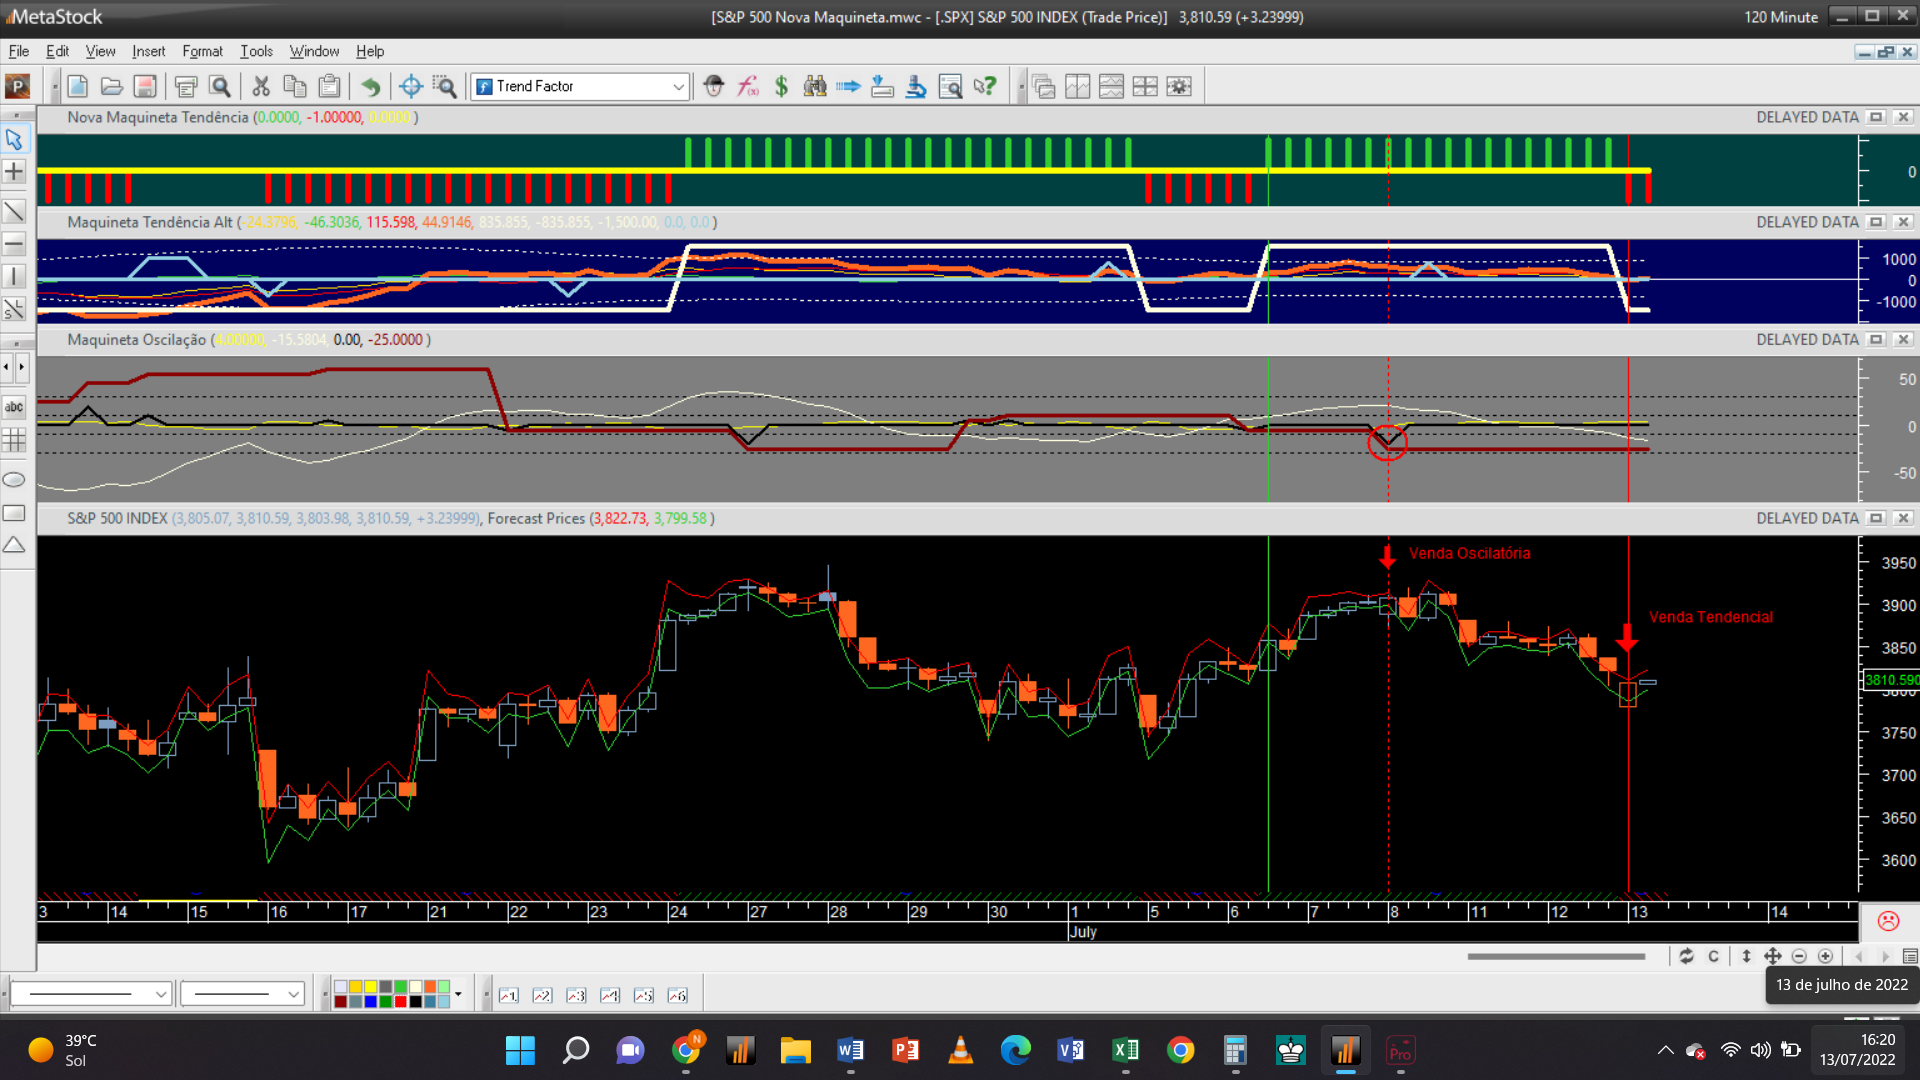This screenshot has width=1920, height=1080.
Task: Click the zoom in plus icon
Action: pos(1825,957)
